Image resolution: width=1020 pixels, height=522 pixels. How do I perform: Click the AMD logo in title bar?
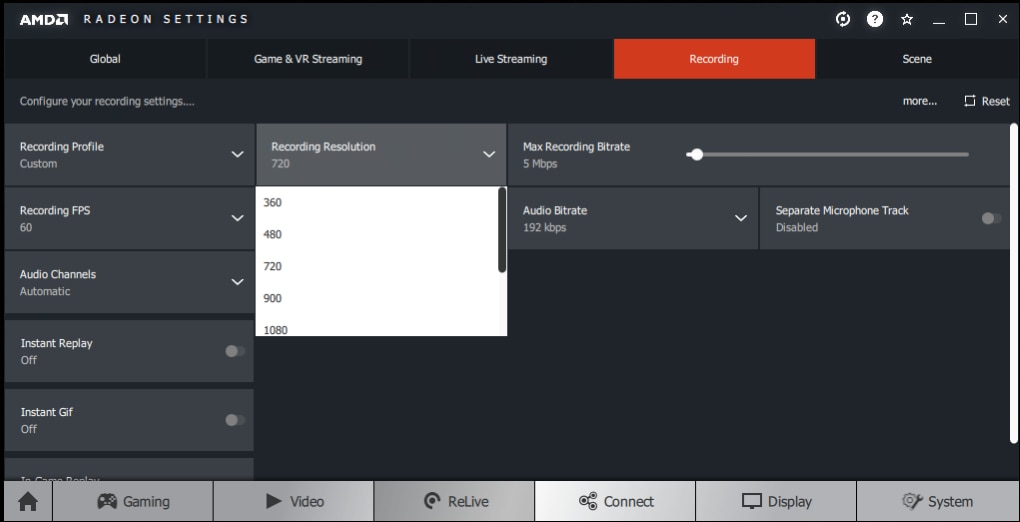pyautogui.click(x=44, y=20)
